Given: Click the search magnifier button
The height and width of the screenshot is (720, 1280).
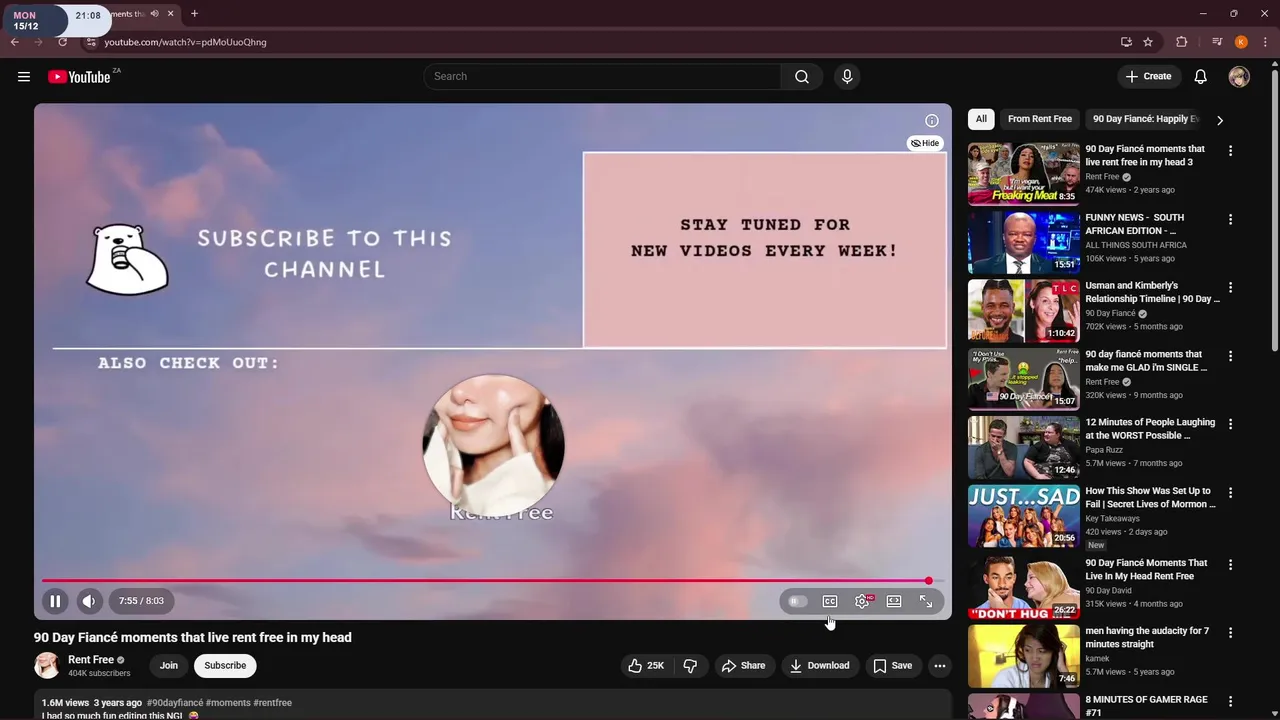Looking at the screenshot, I should [802, 77].
